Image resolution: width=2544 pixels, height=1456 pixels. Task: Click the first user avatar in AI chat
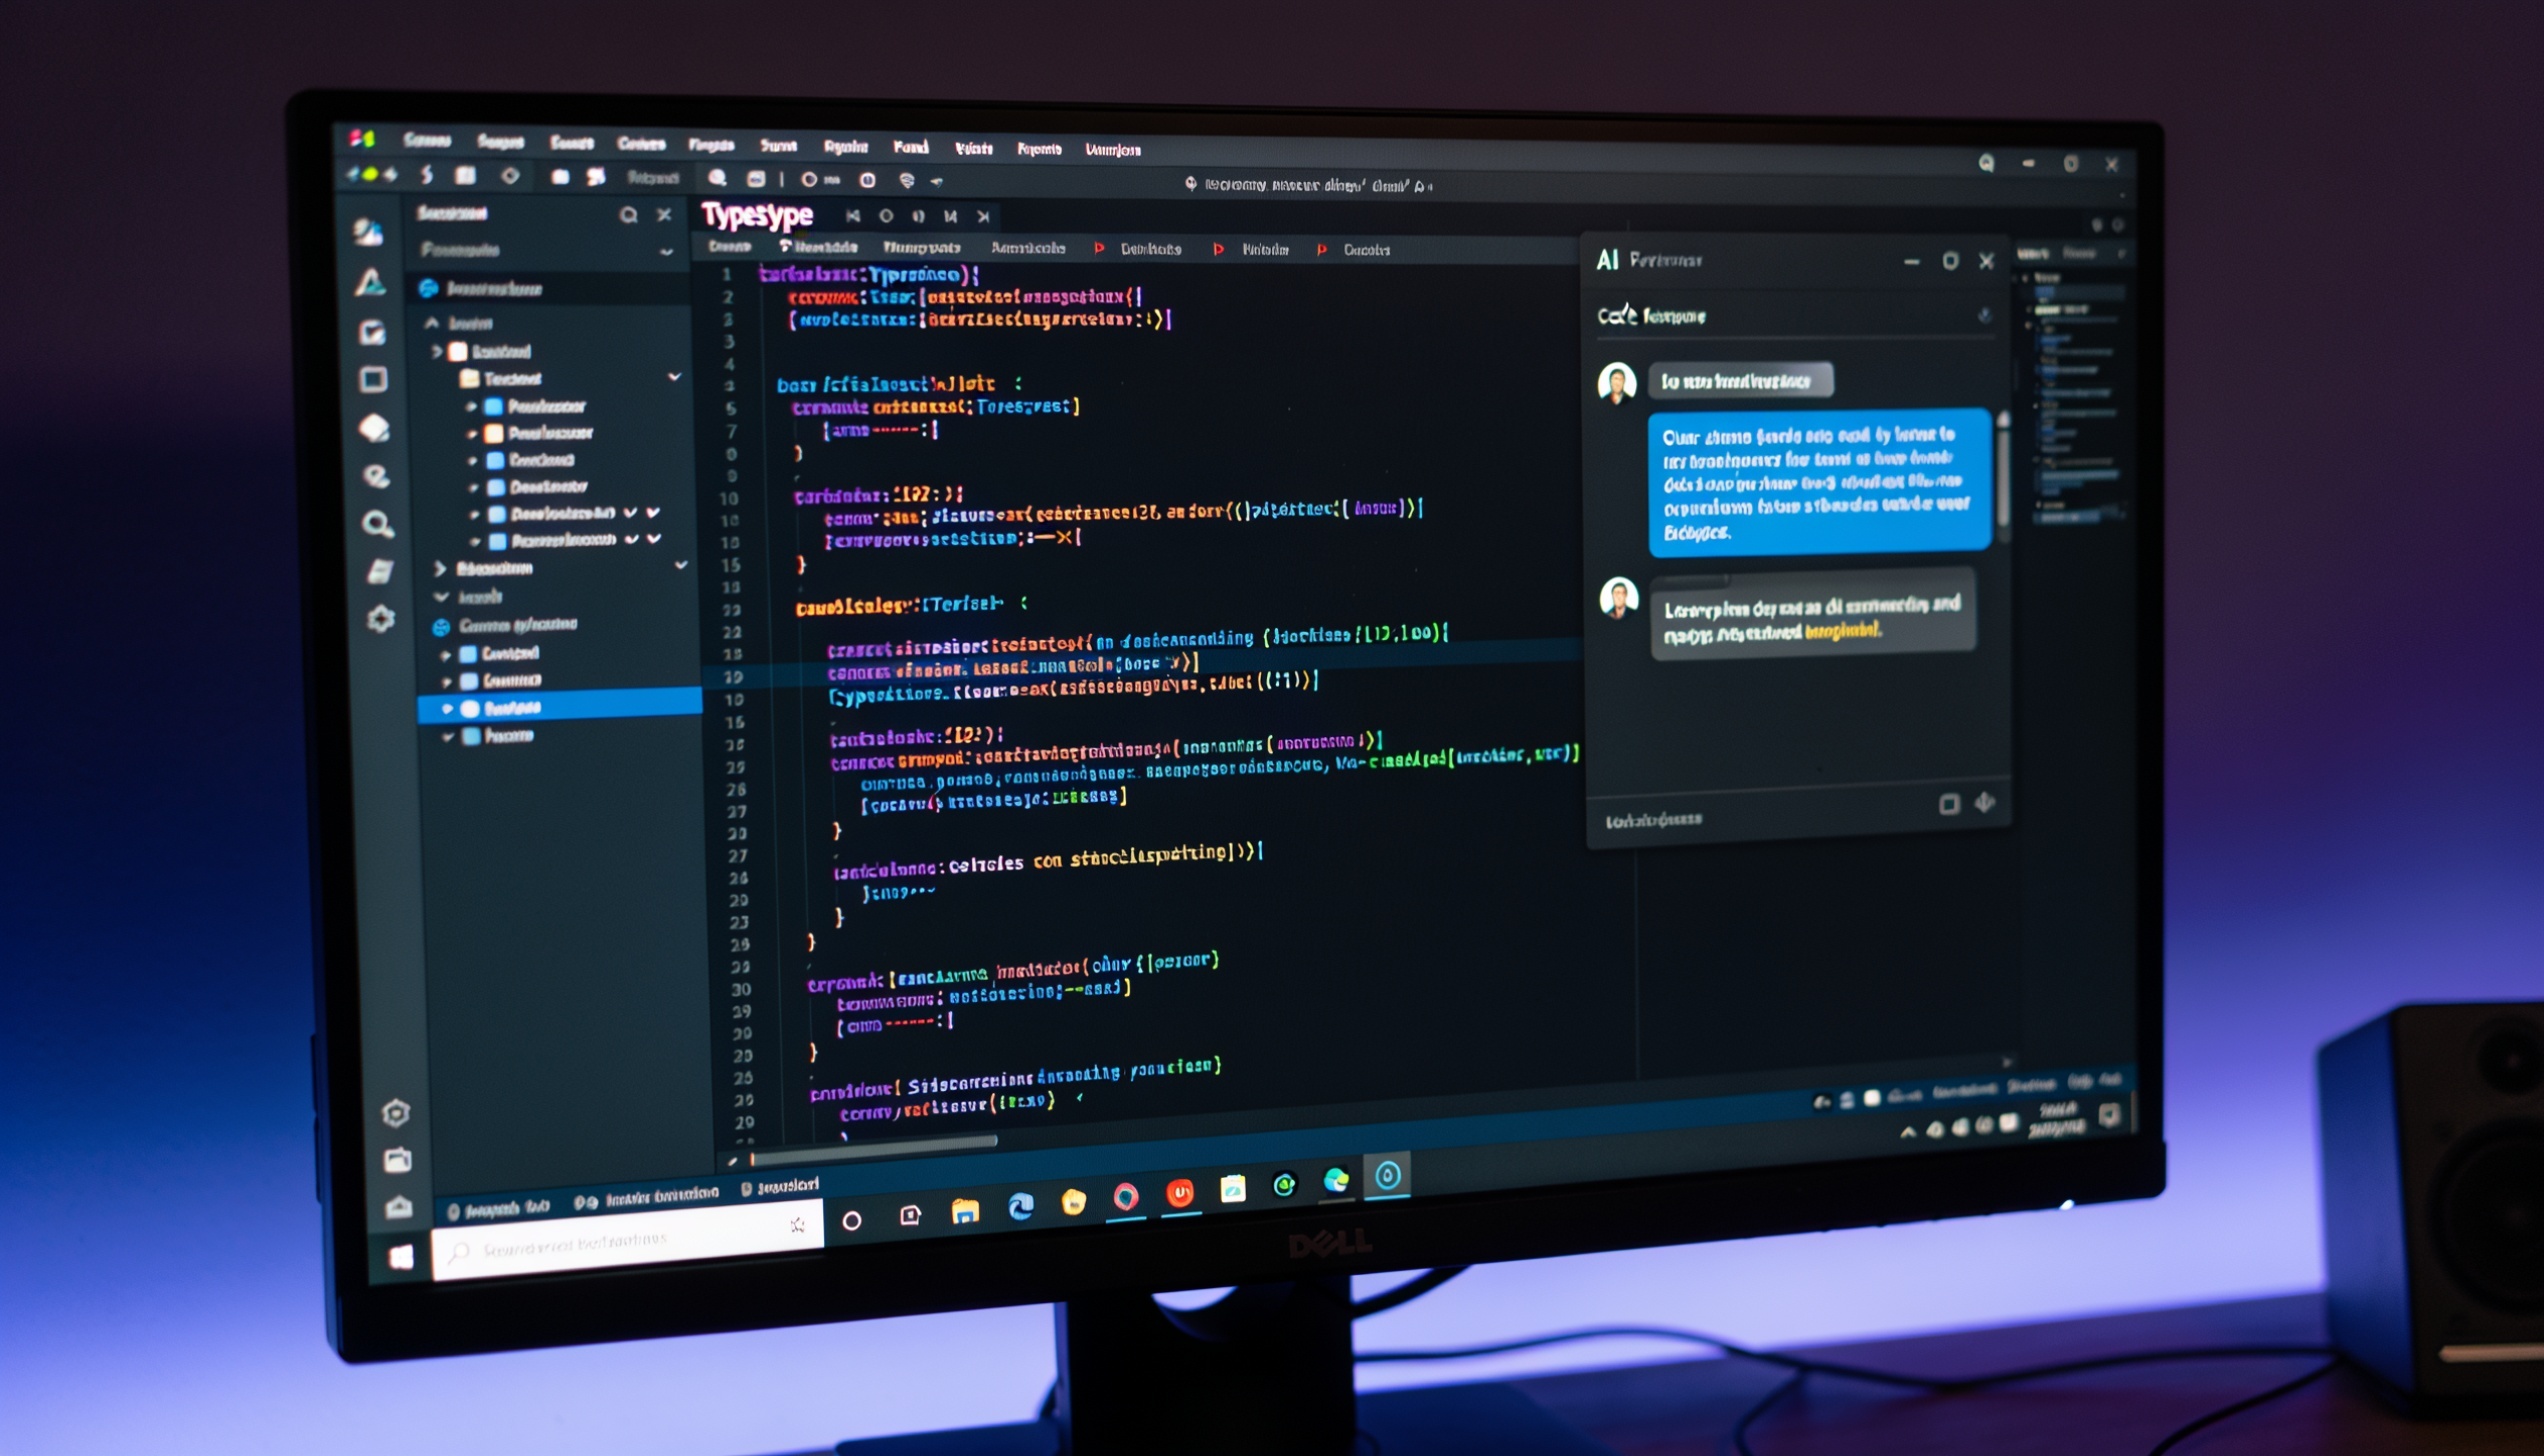pos(1616,382)
